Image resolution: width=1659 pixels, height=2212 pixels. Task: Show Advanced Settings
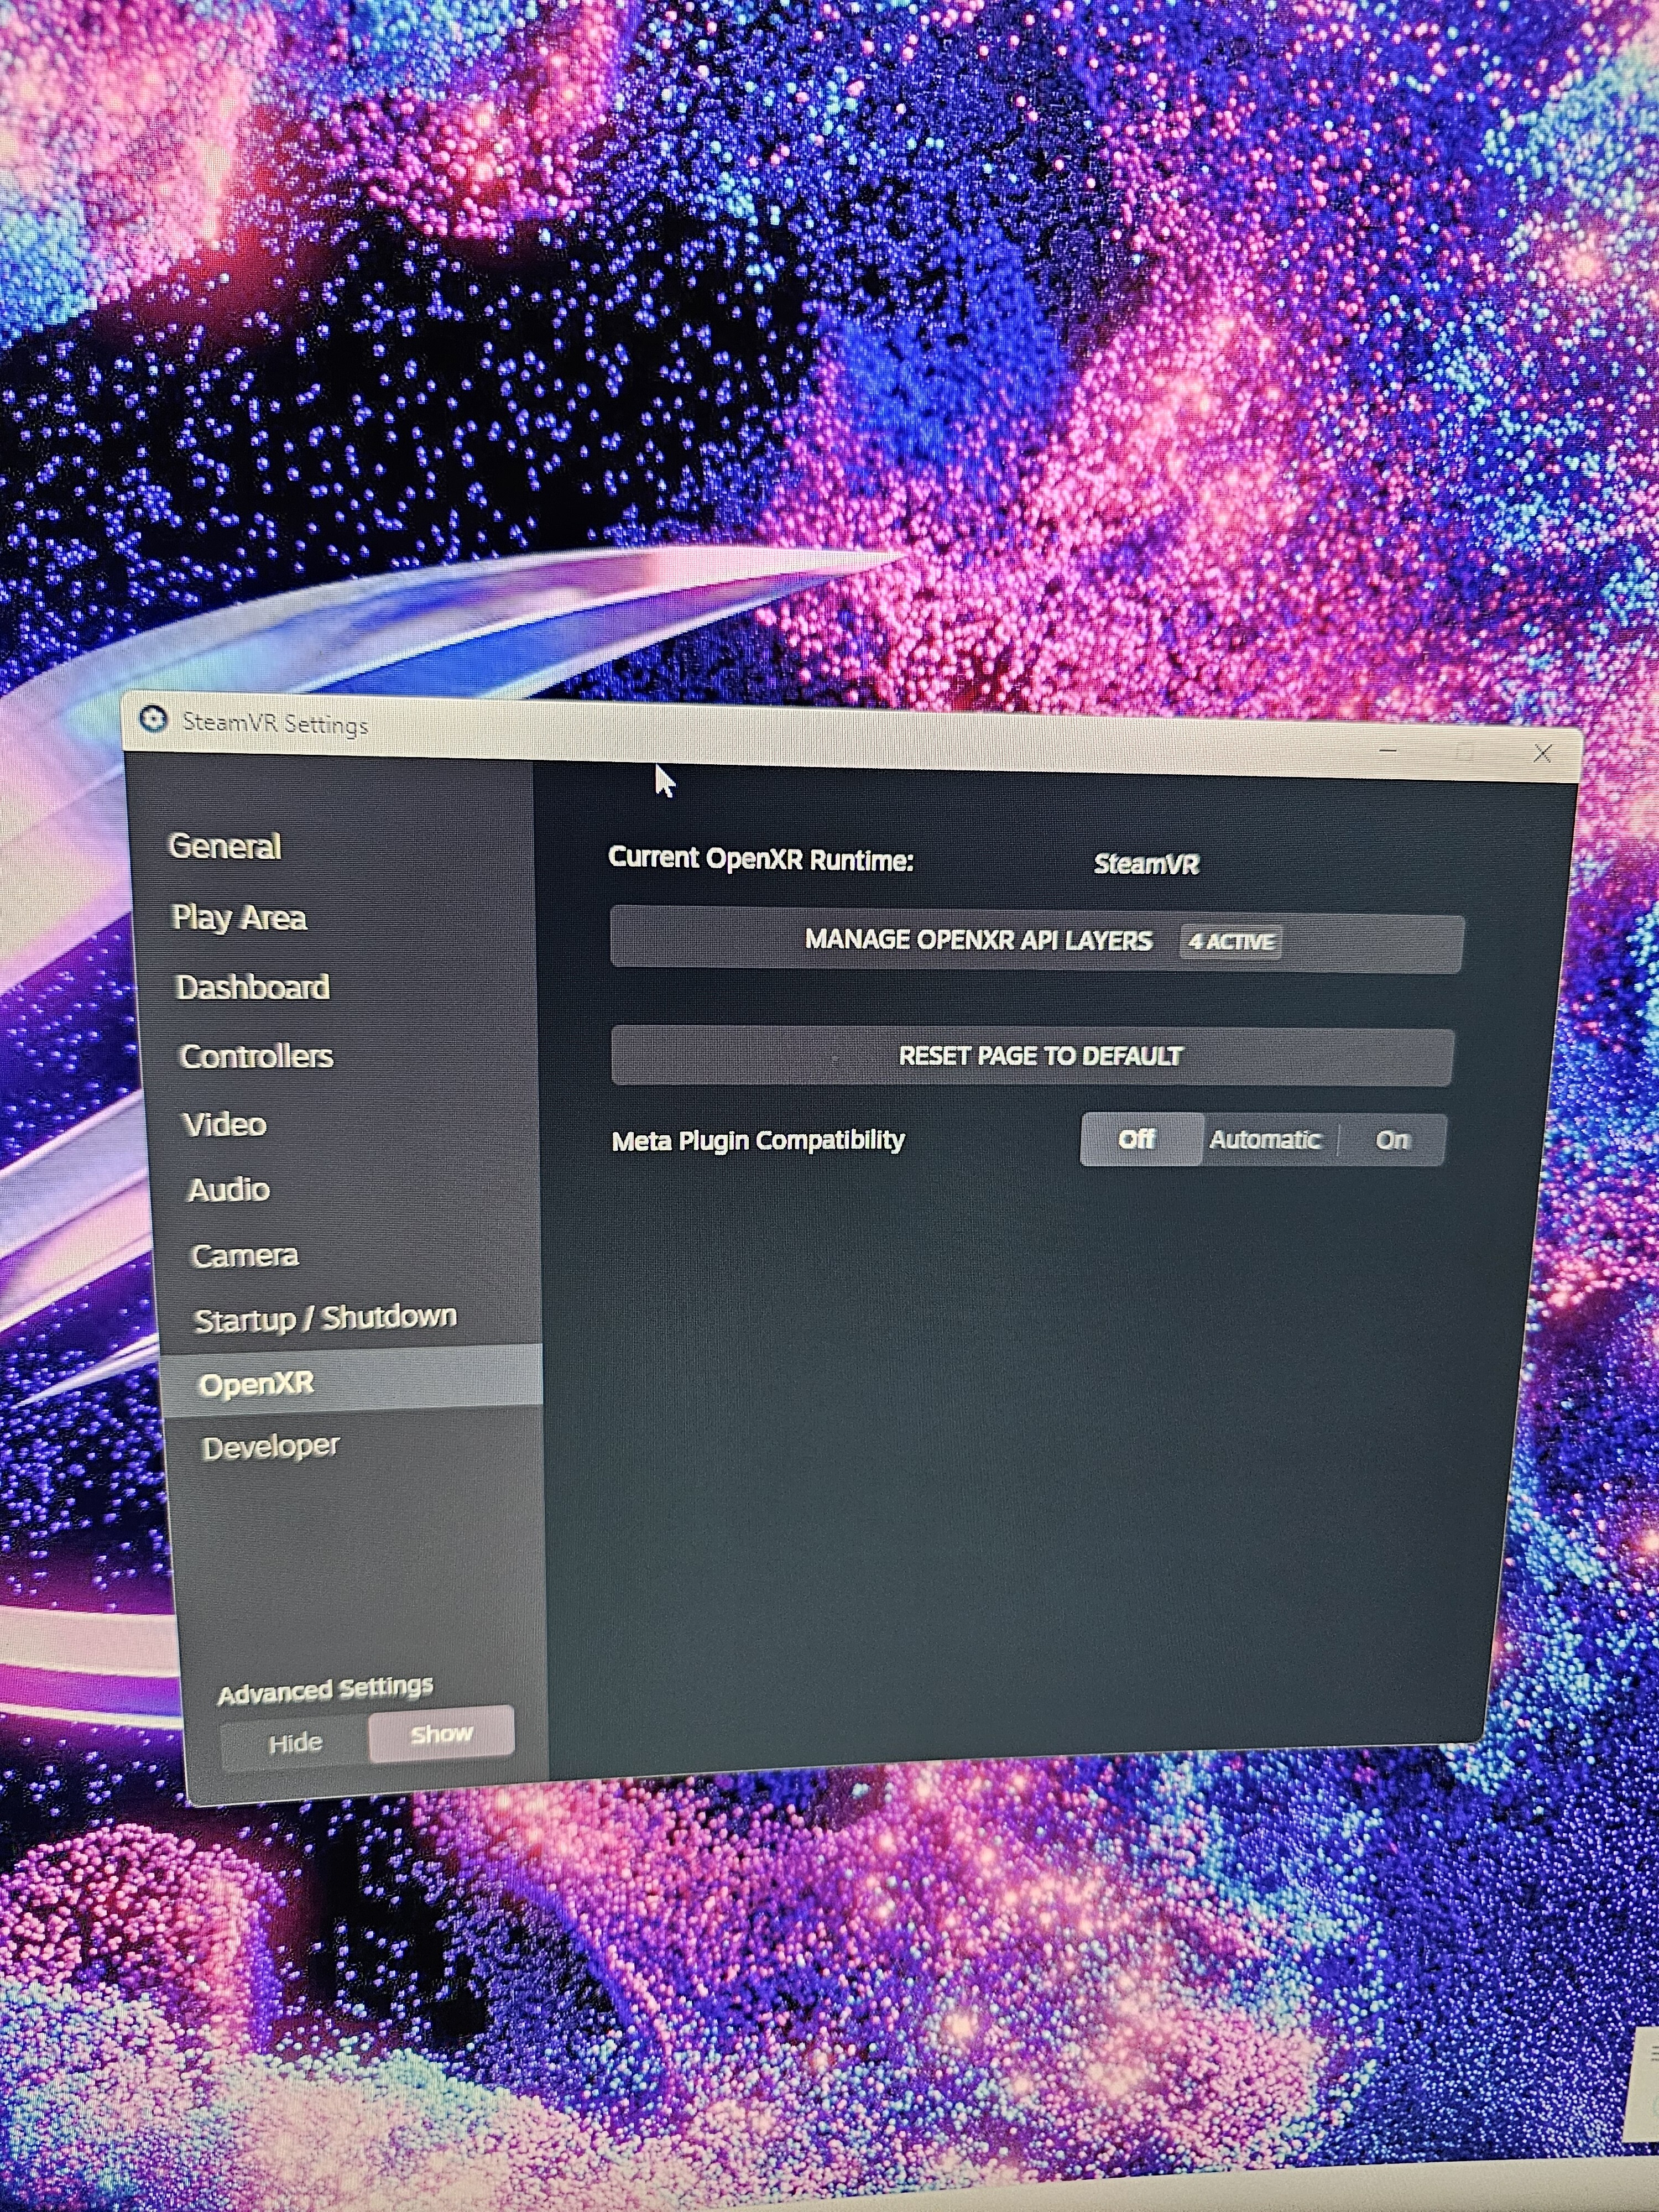click(x=441, y=1734)
